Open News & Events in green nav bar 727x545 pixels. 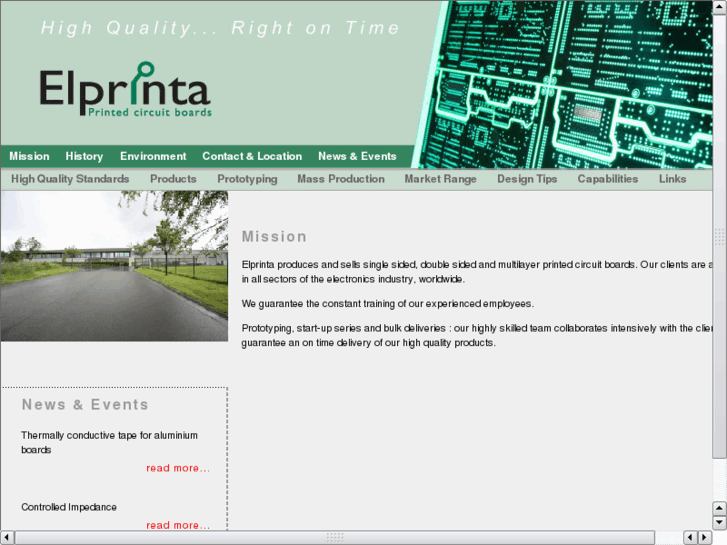(357, 156)
